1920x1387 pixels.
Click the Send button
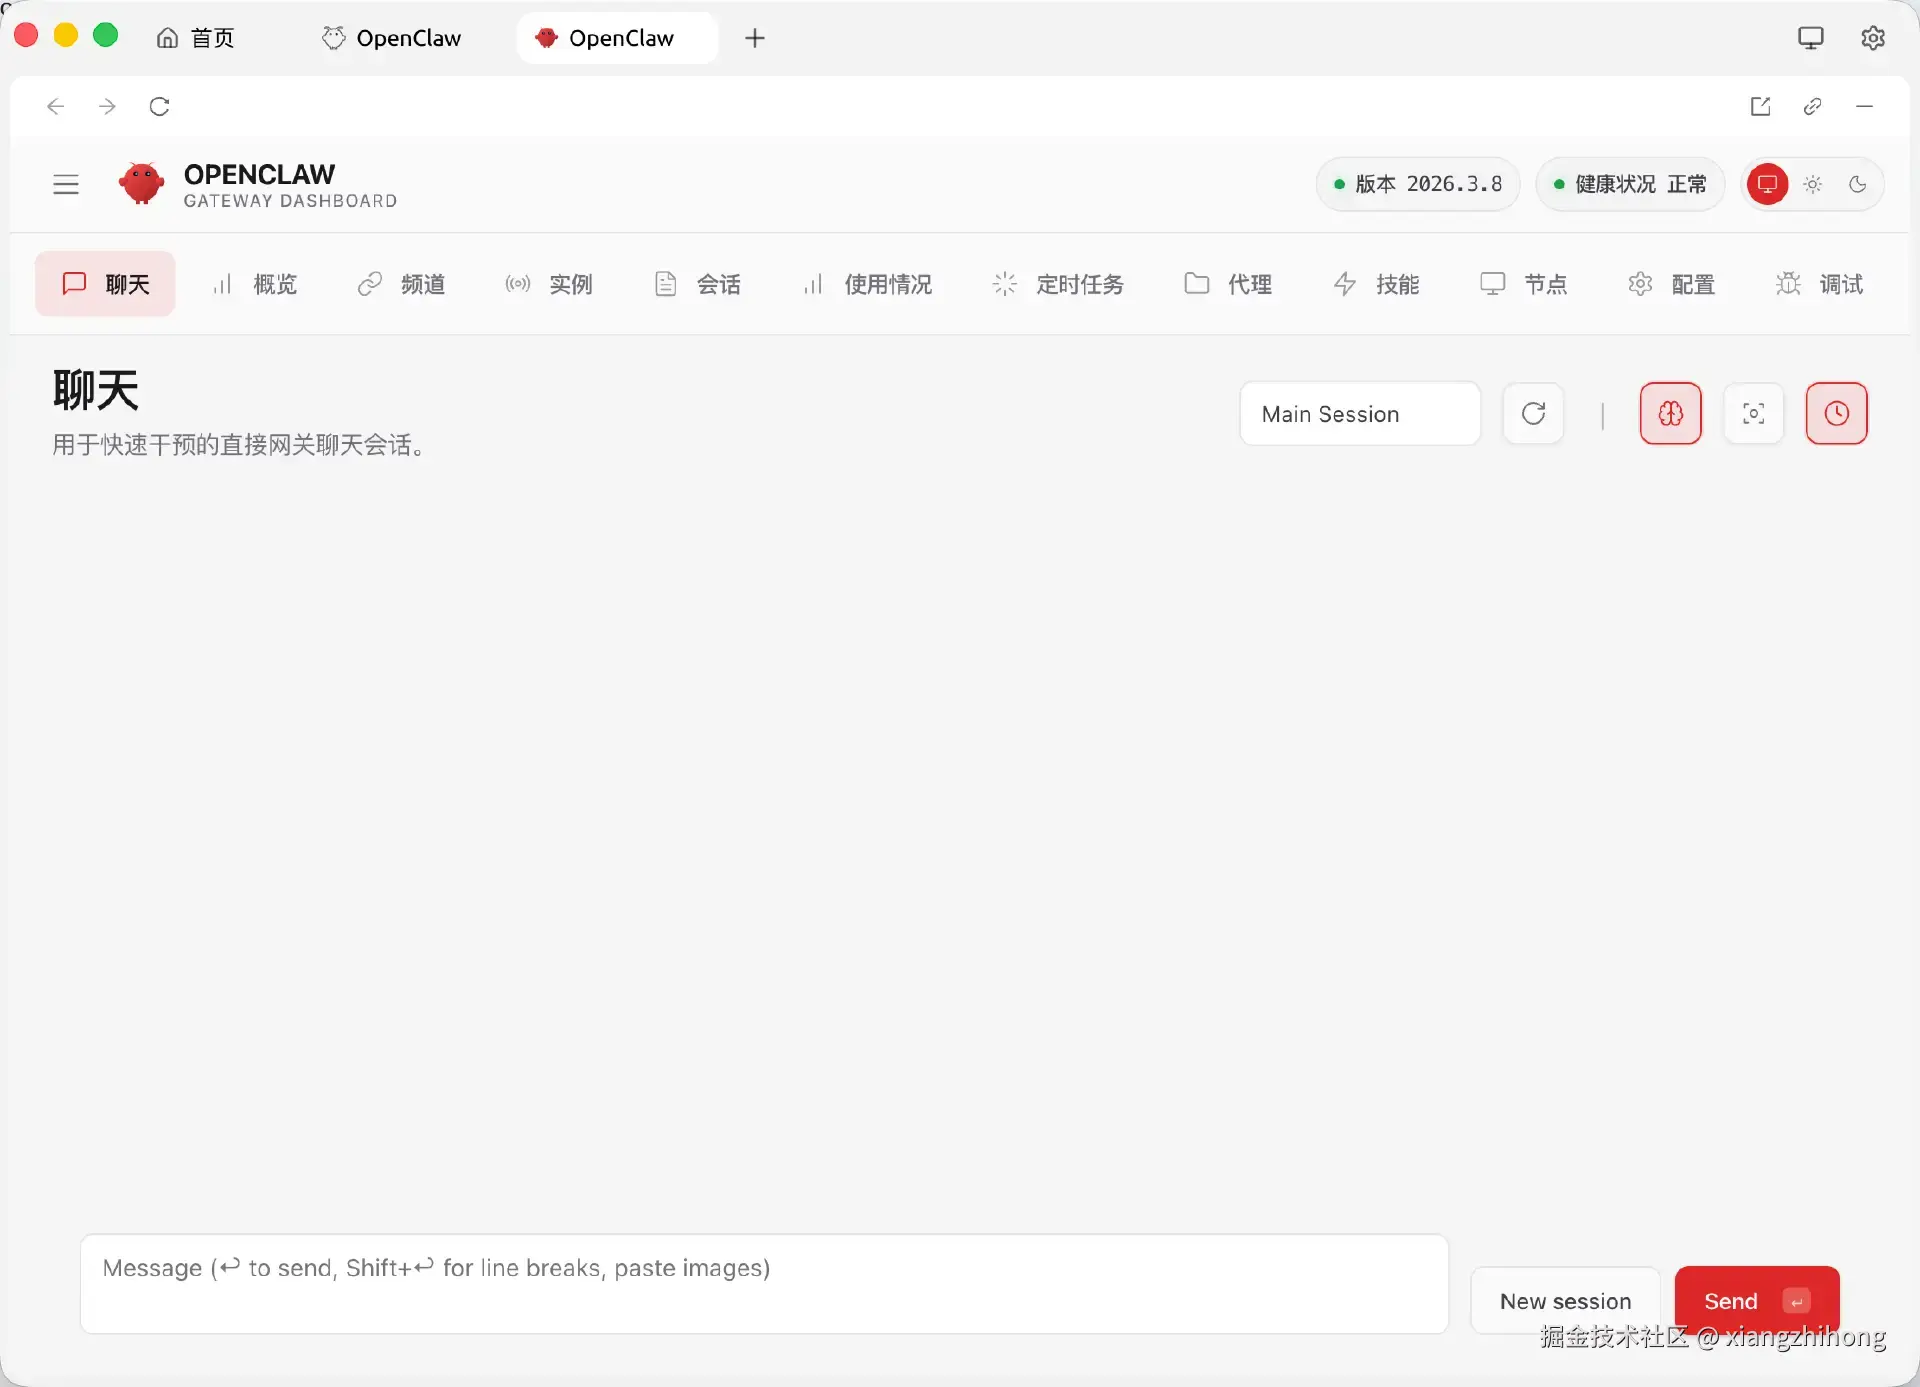pyautogui.click(x=1756, y=1300)
